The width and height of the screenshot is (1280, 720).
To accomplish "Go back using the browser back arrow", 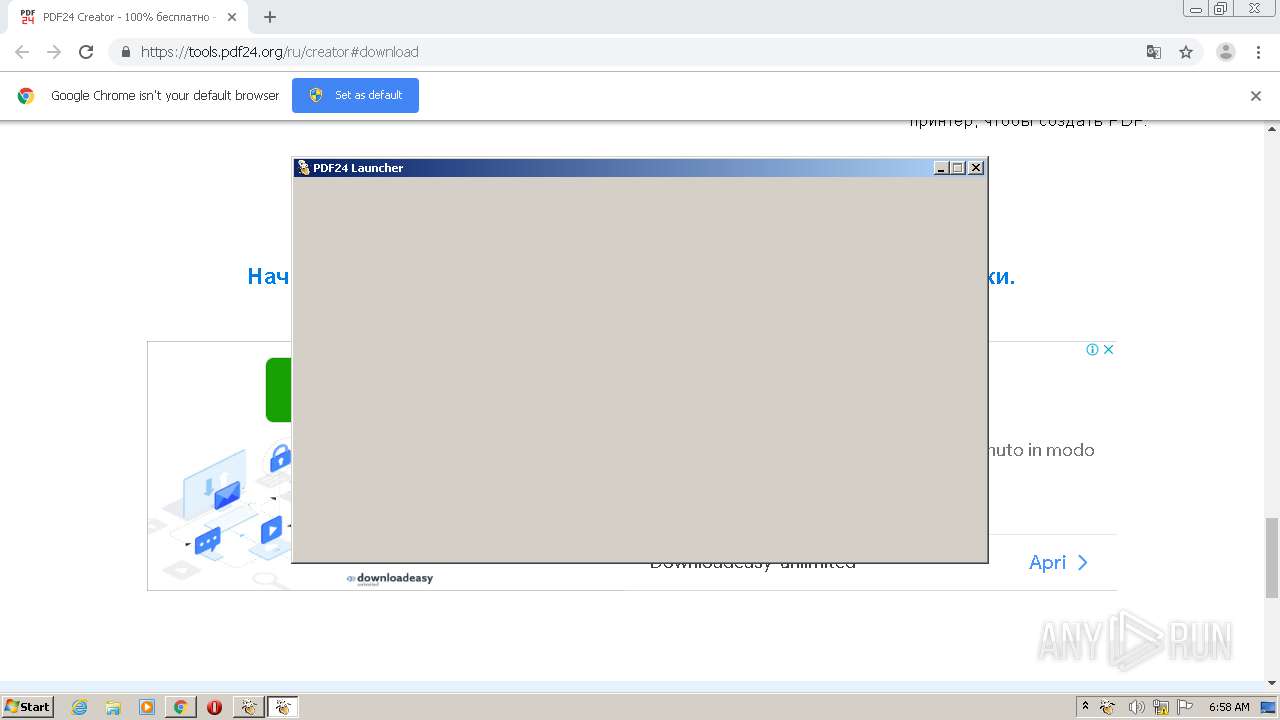I will (x=22, y=52).
